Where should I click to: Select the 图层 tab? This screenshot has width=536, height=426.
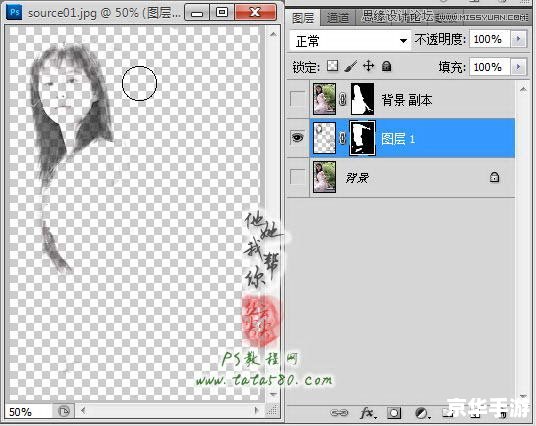click(x=303, y=18)
